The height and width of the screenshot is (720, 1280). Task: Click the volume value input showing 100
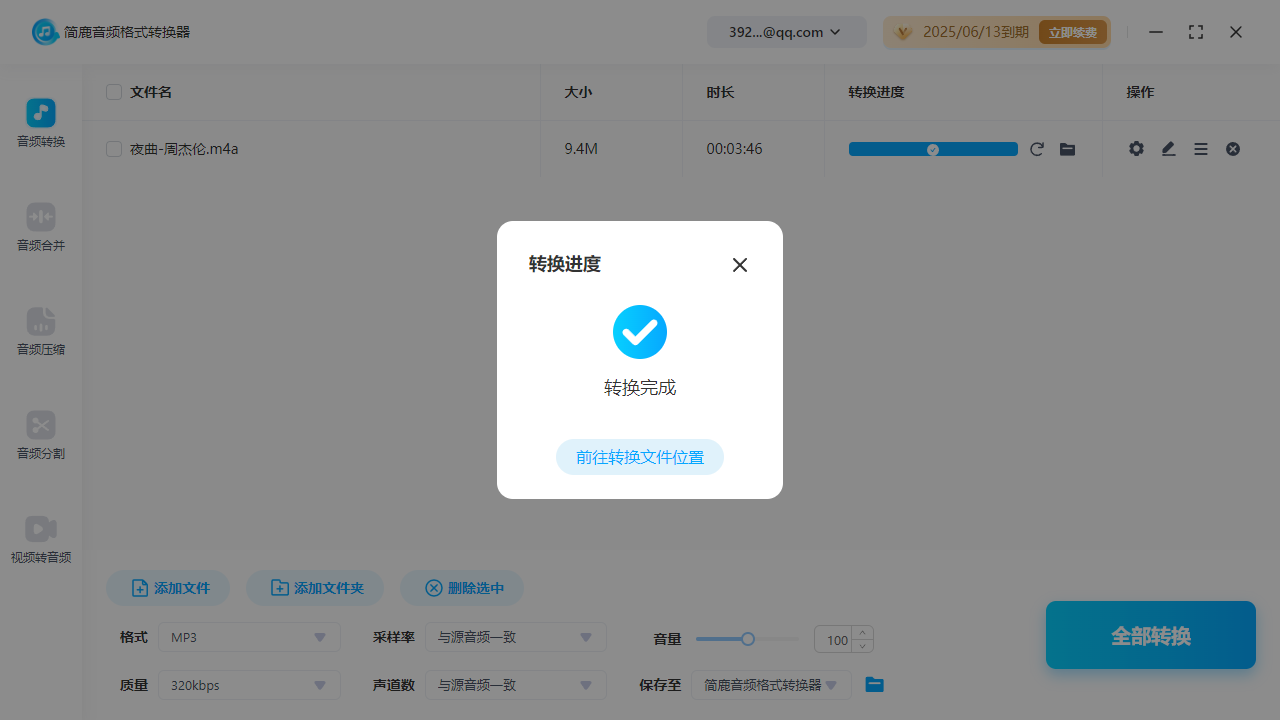[838, 638]
